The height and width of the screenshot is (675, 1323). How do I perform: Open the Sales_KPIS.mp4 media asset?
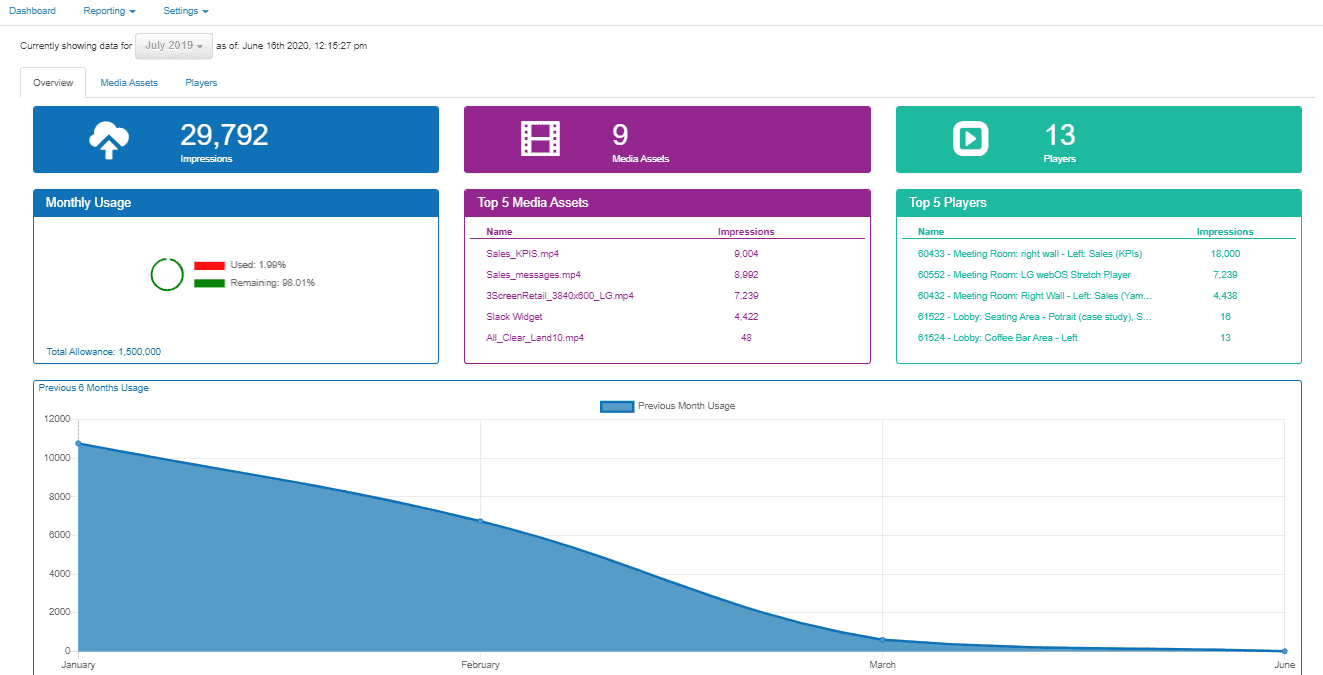[522, 254]
